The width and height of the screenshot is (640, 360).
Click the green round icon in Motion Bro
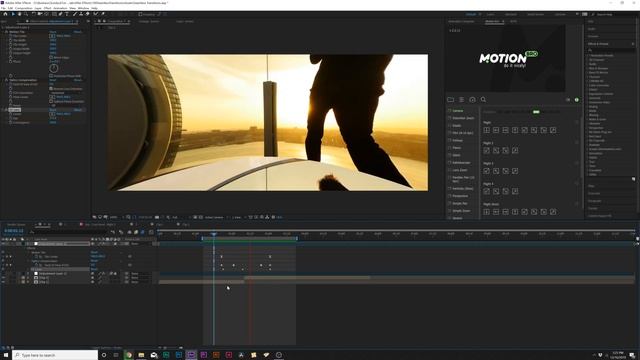point(577,100)
